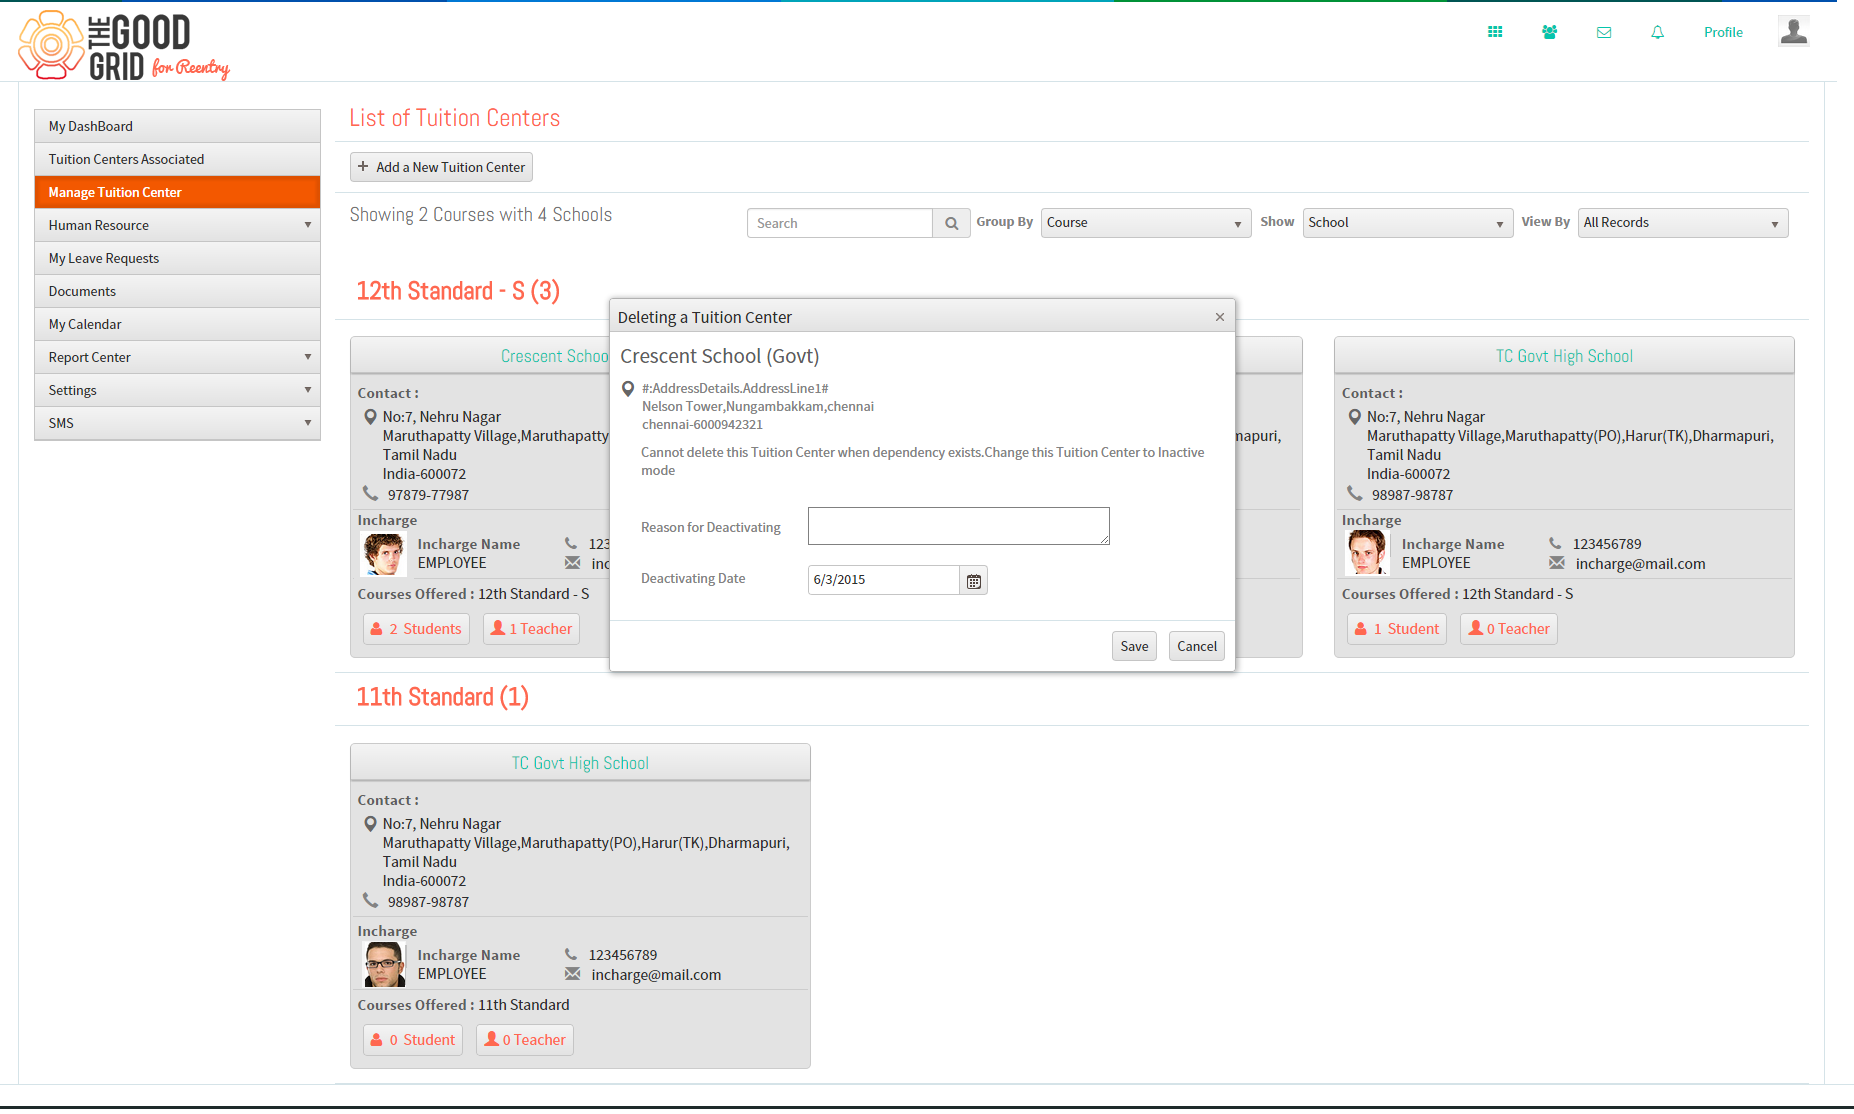Screen dimensions: 1854x1114
Task: Click the Save button in dialog
Action: (1134, 646)
